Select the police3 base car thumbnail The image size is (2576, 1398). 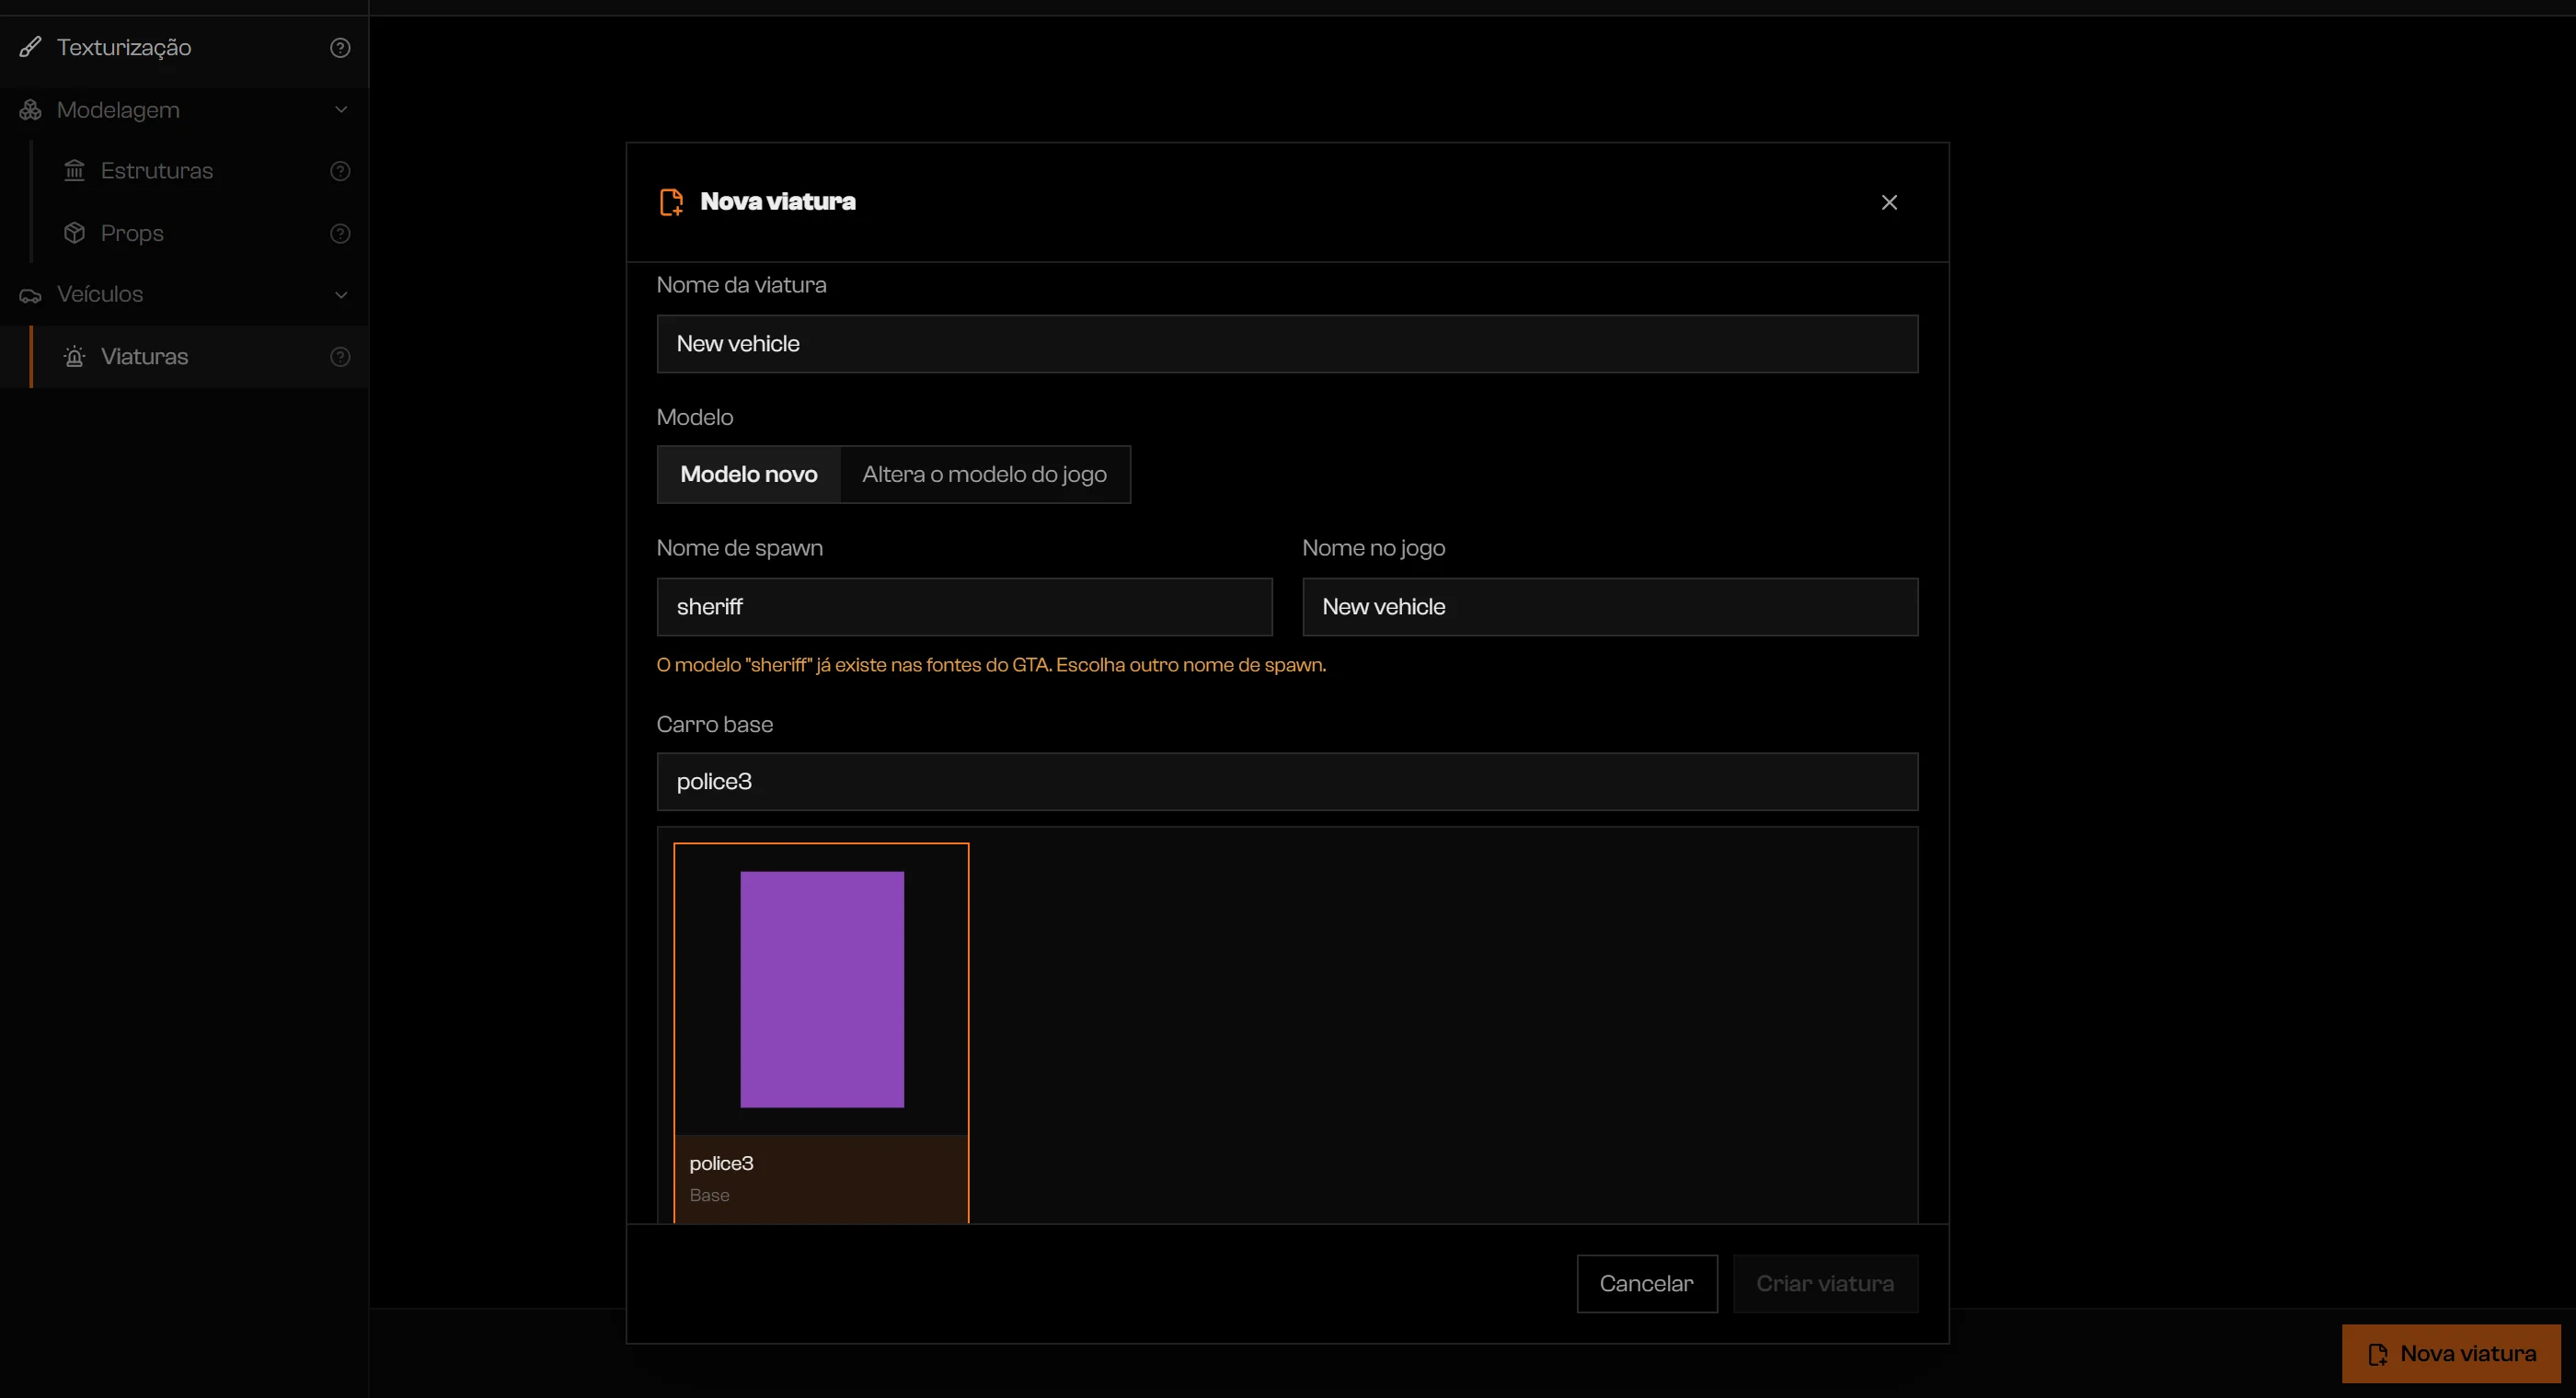(821, 1033)
